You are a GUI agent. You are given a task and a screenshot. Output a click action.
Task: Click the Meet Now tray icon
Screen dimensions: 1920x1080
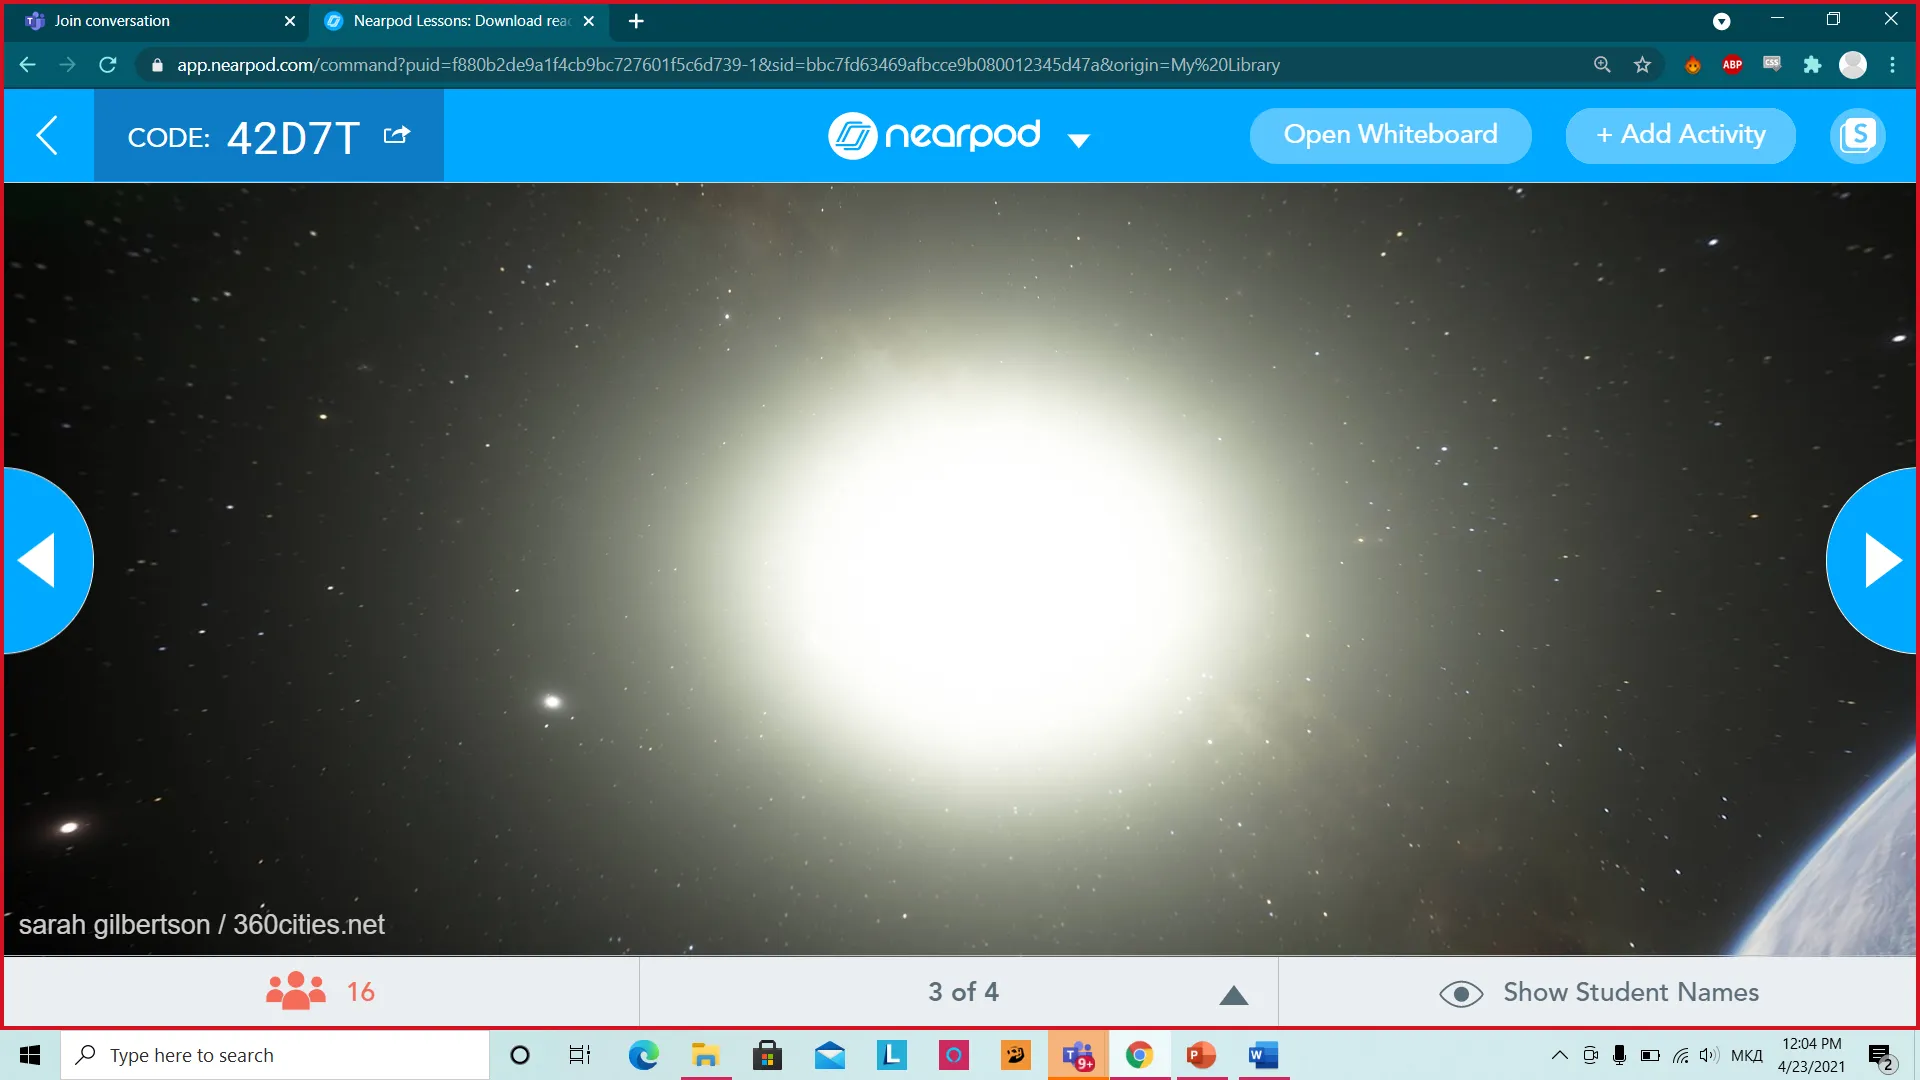(x=1590, y=1055)
